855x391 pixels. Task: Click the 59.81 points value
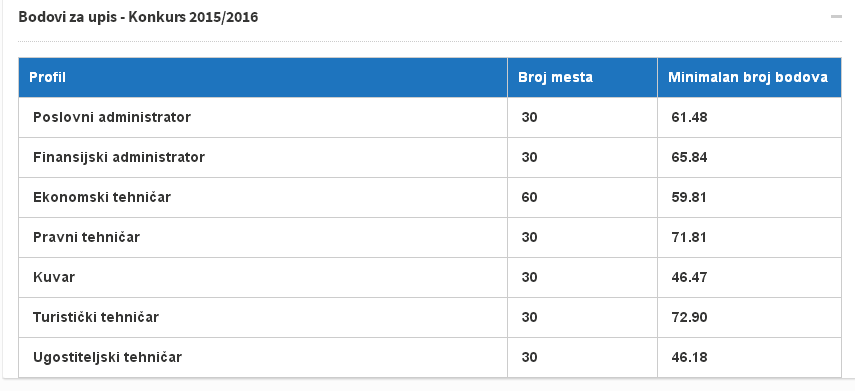(x=689, y=197)
